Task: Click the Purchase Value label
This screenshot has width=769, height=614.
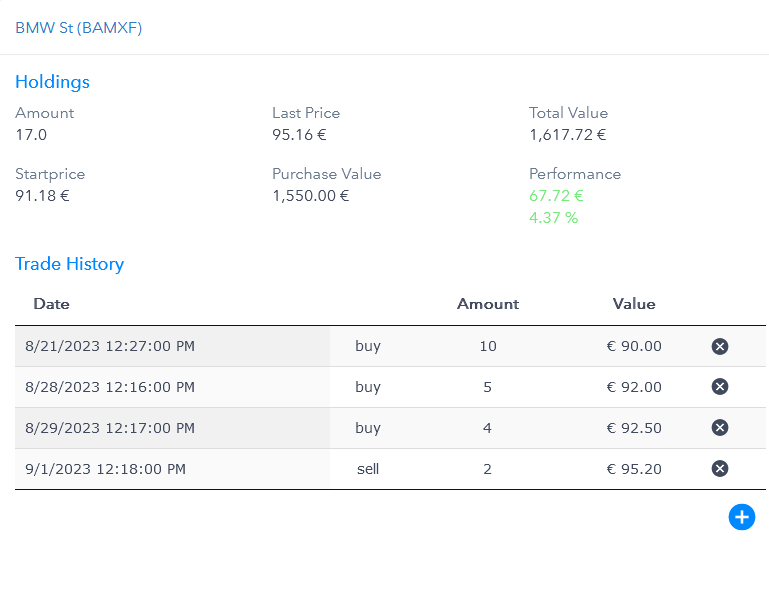Action: coord(327,174)
